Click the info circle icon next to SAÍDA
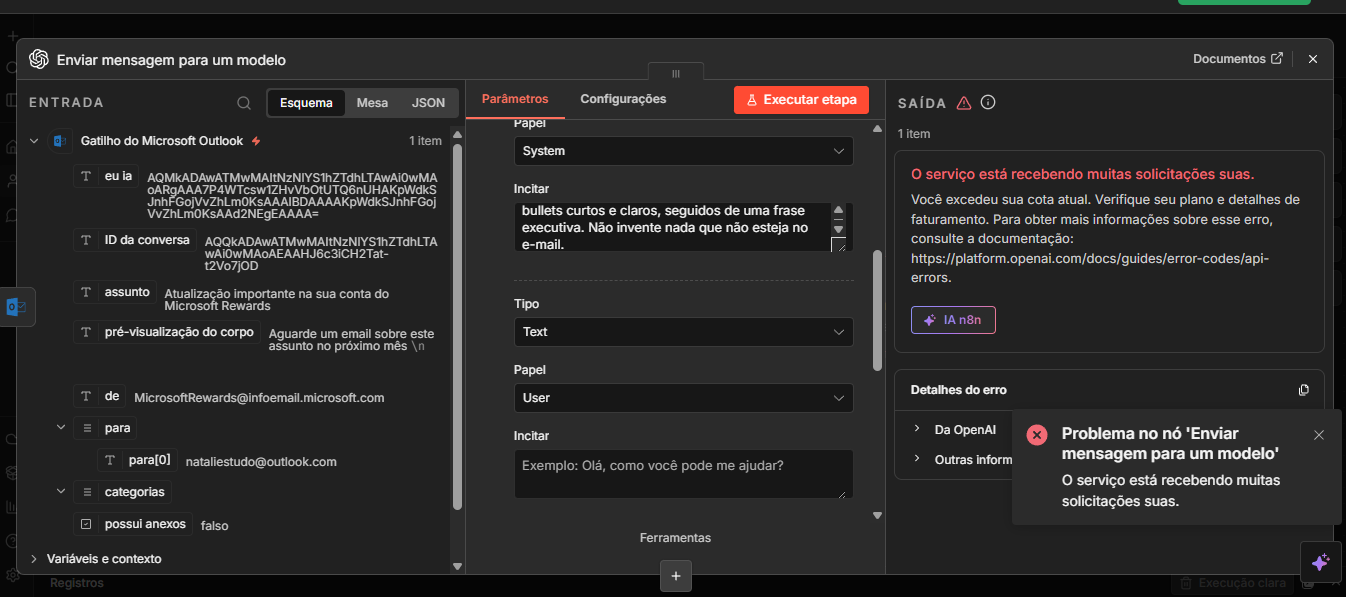 click(x=988, y=102)
